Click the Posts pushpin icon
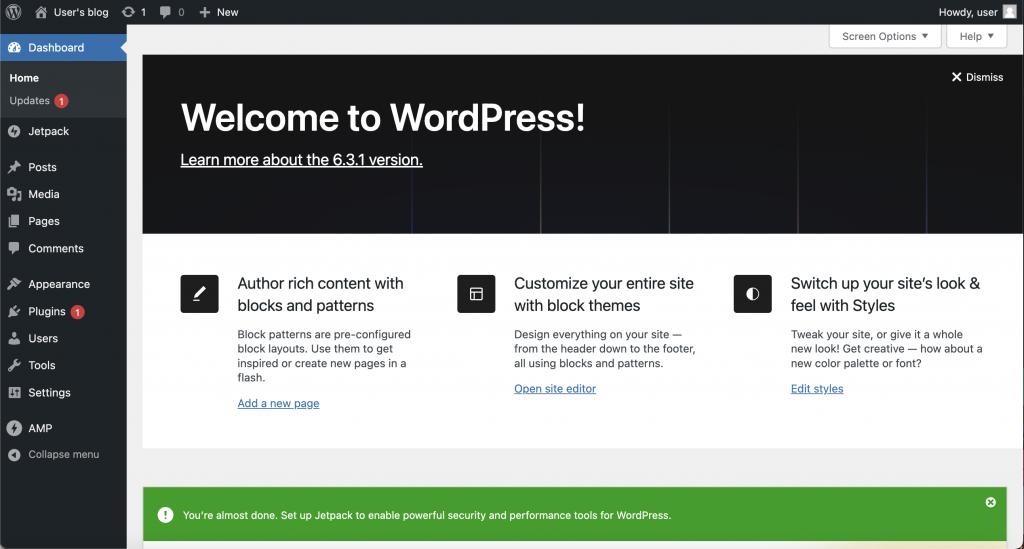Image resolution: width=1024 pixels, height=549 pixels. point(14,167)
